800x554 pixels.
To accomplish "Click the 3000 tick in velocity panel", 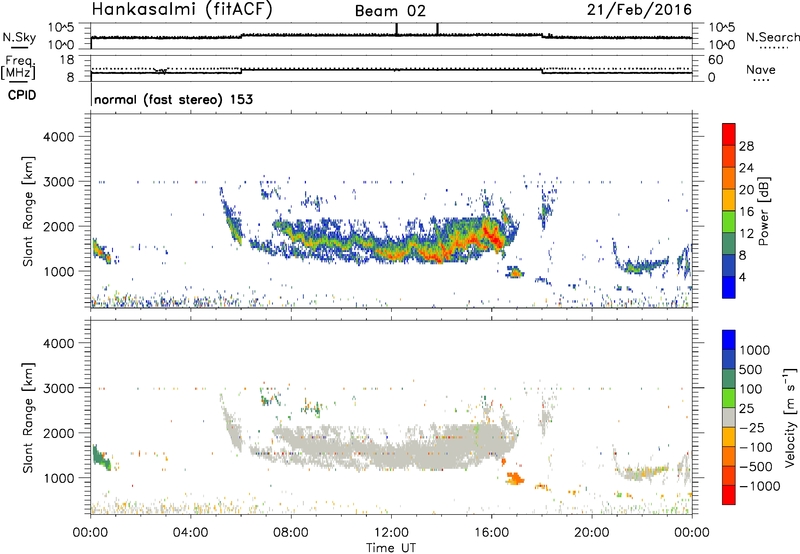I will point(58,388).
